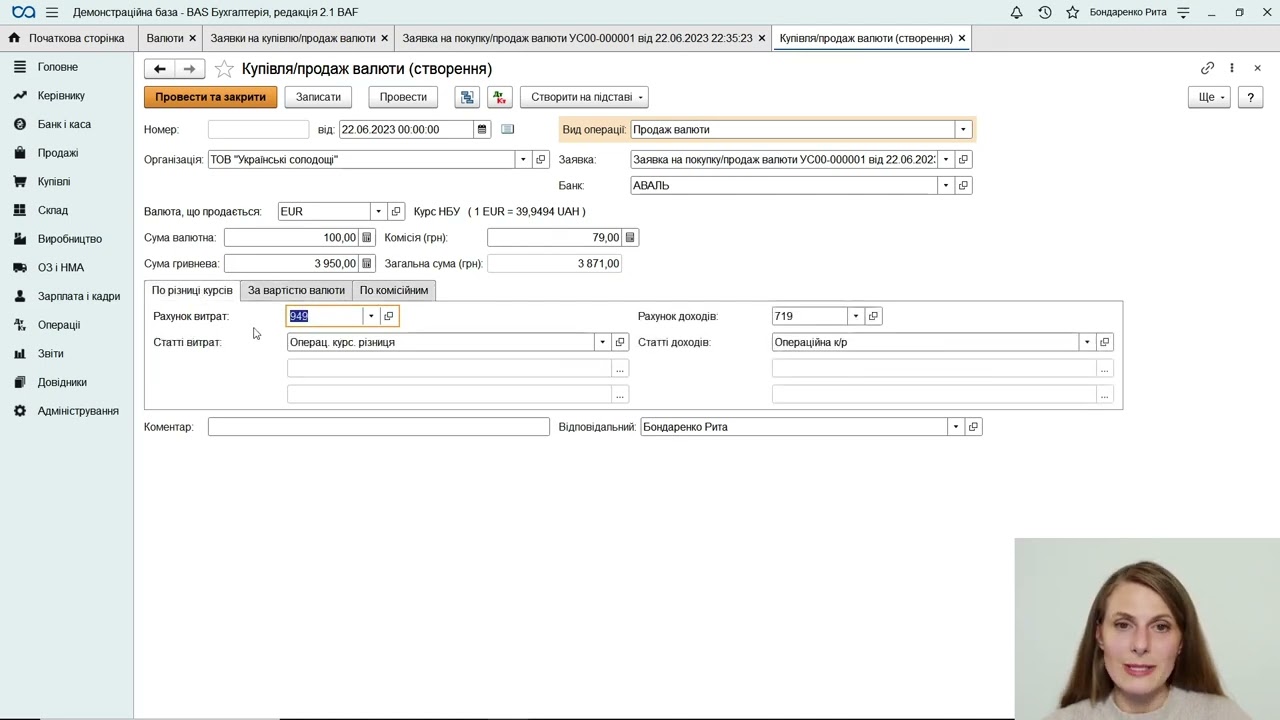1280x720 pixels.
Task: Expand Рахунок витрат dropdown
Action: point(371,316)
